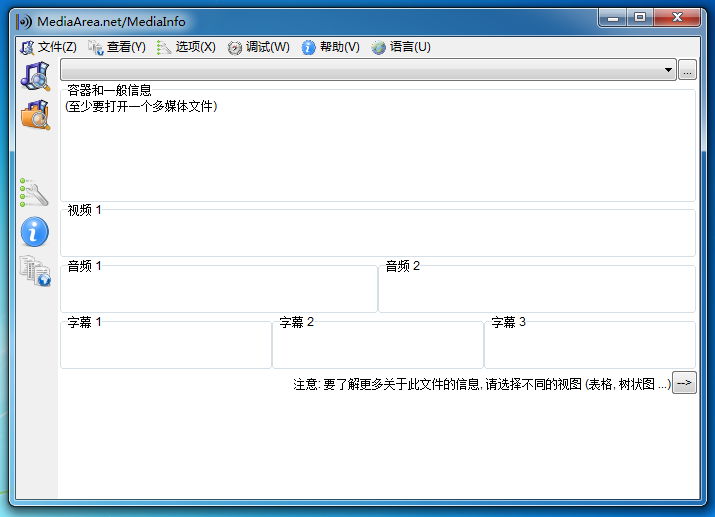Click the 至少要打开一个多媒体文件 text
Screen dimensions: 715x517
coord(141,106)
